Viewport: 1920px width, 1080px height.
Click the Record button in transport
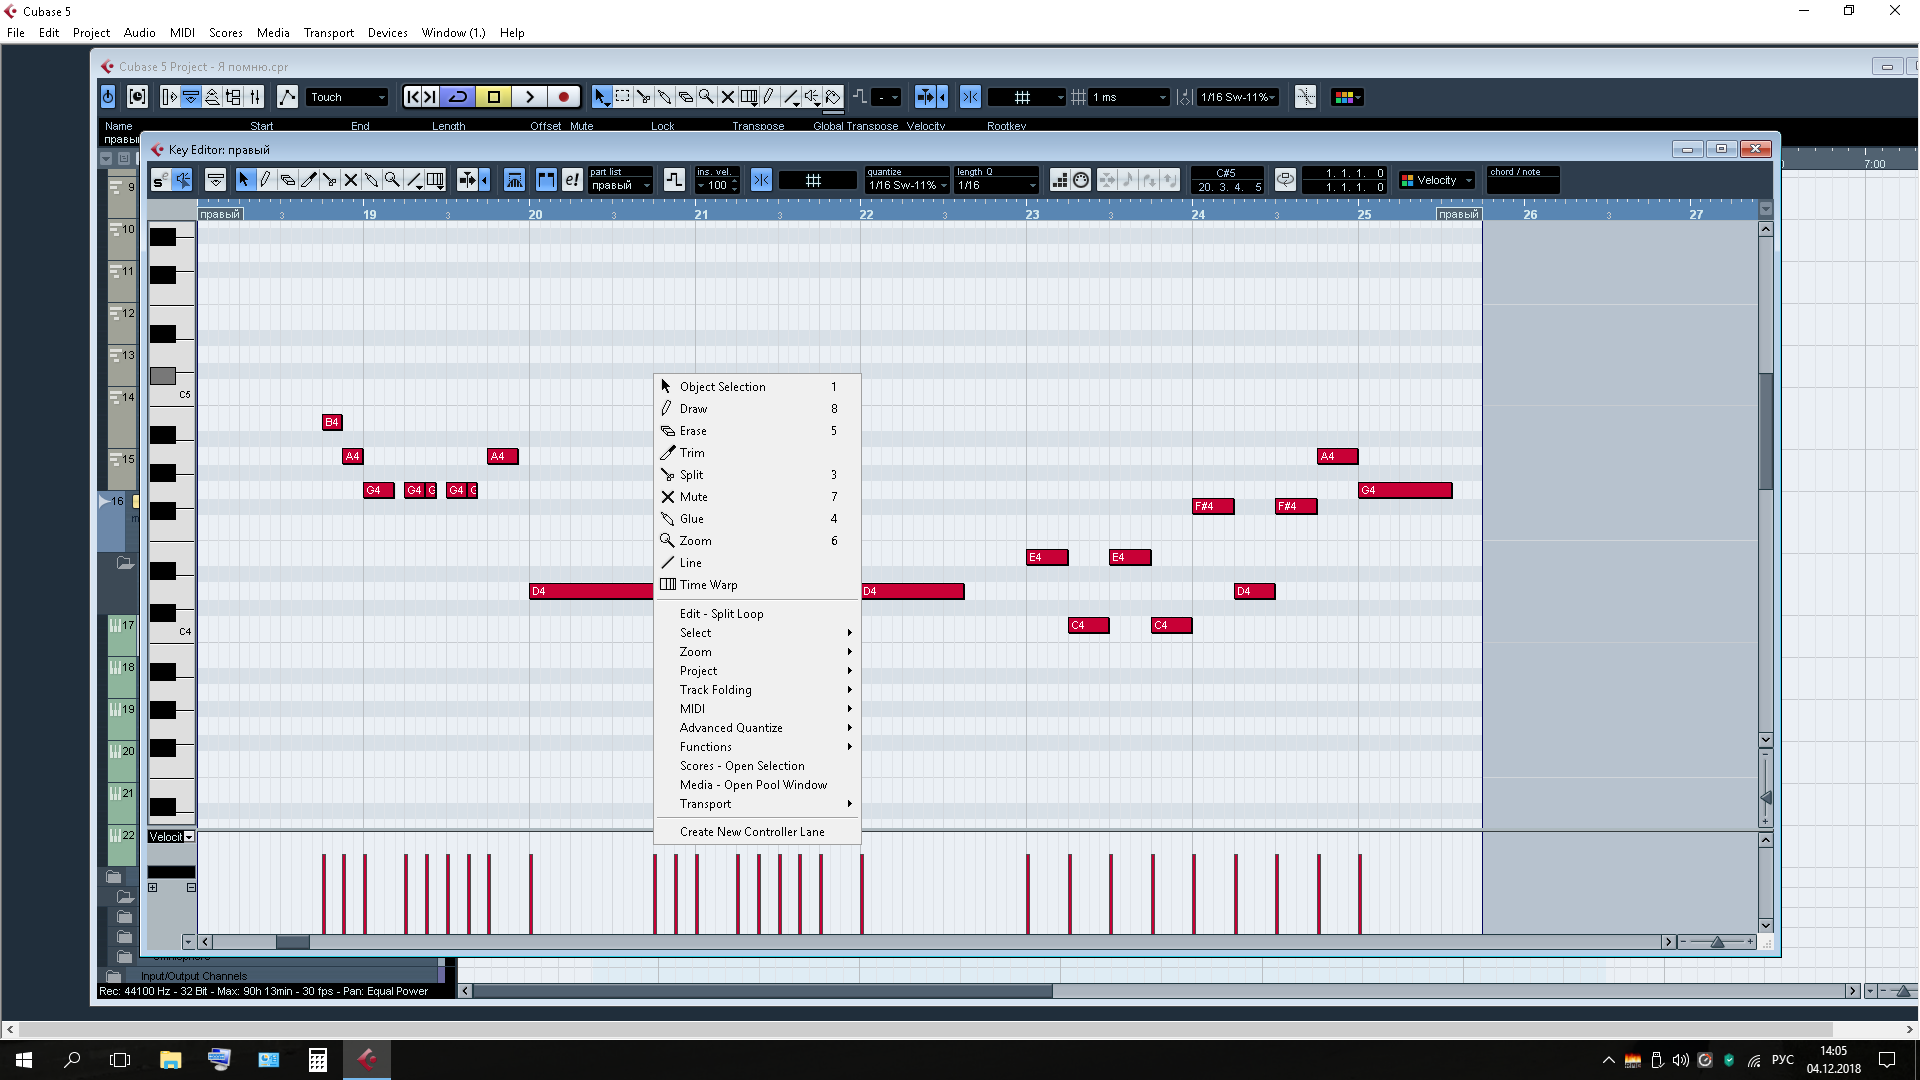click(x=564, y=97)
